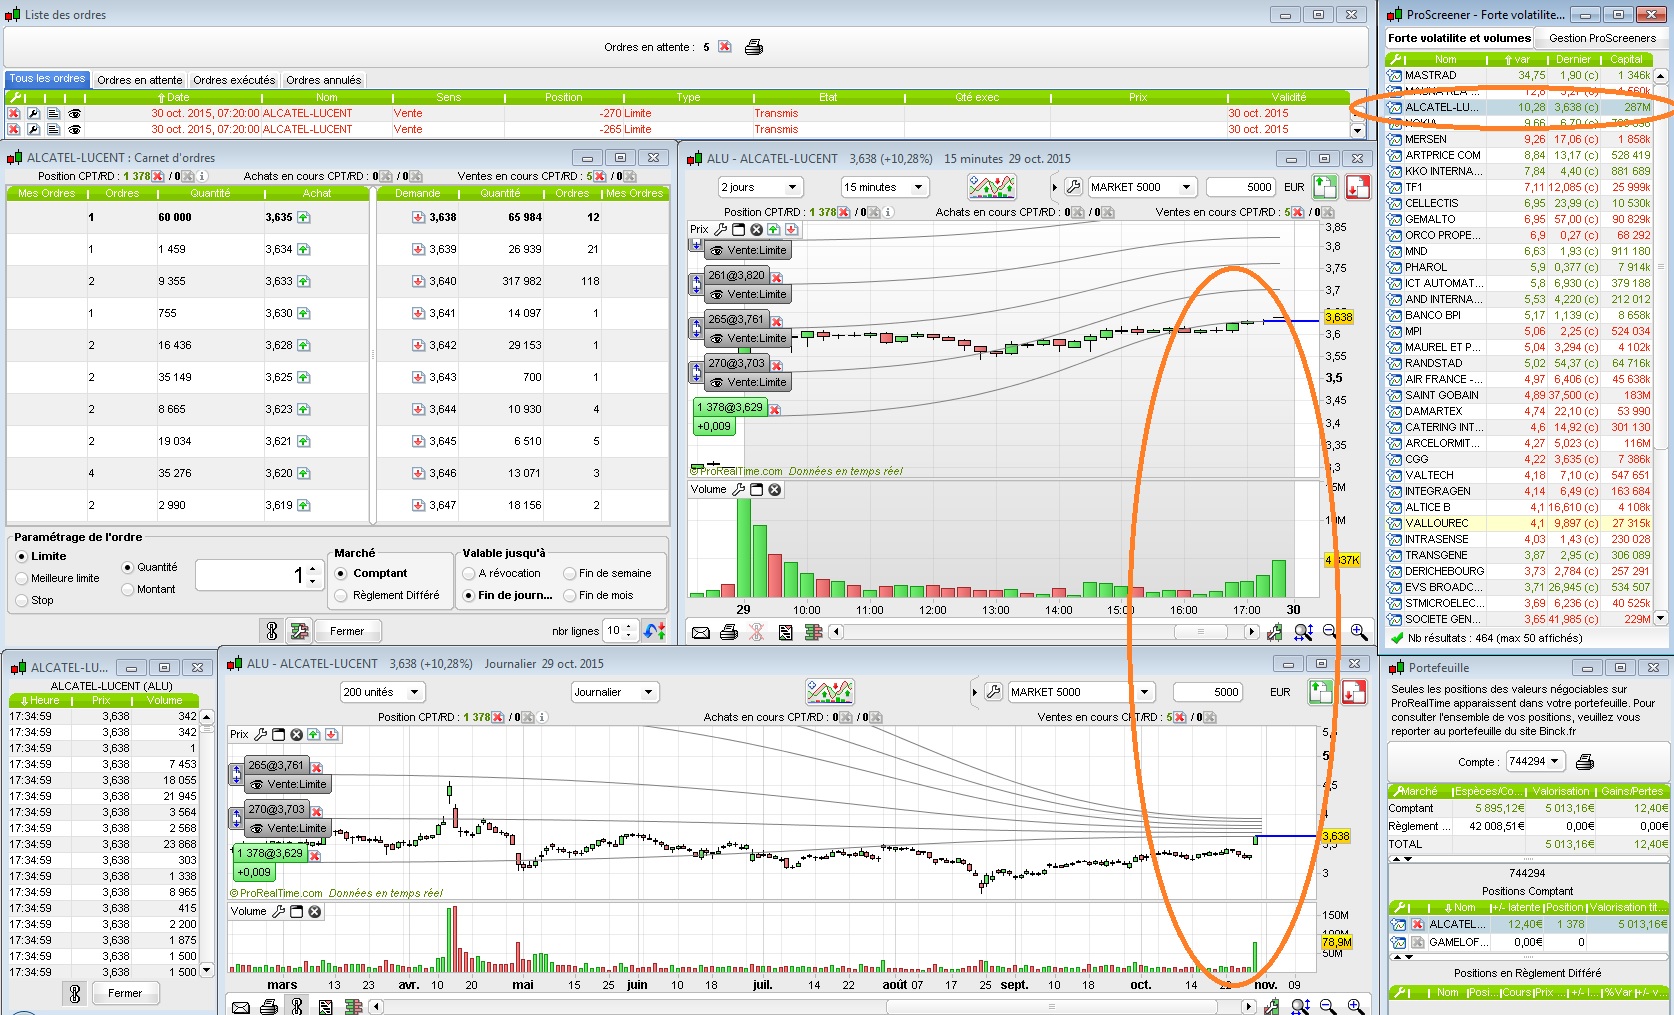Click green buy icon in 15 minutes chart
The height and width of the screenshot is (1015, 1674).
pyautogui.click(x=1325, y=187)
